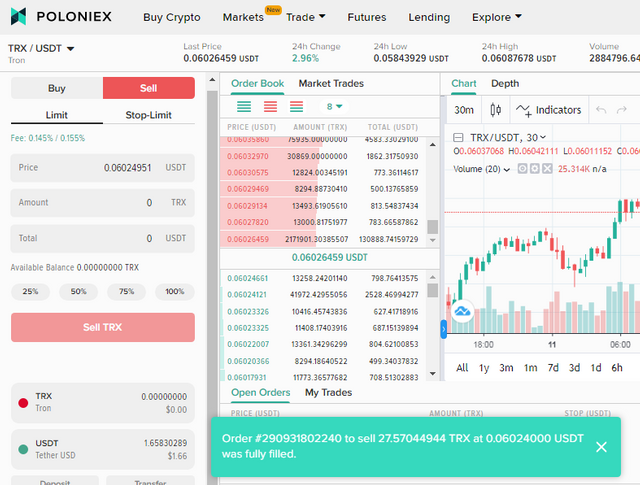Click the Transfer button
Screen dimensions: 640x485
[151, 481]
